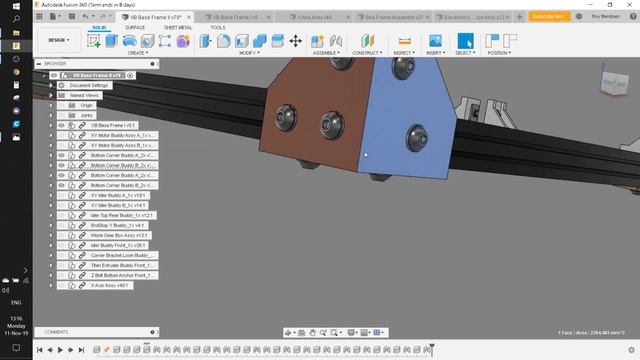Click the Capture Position icon
The width and height of the screenshot is (640, 360).
pos(492,41)
